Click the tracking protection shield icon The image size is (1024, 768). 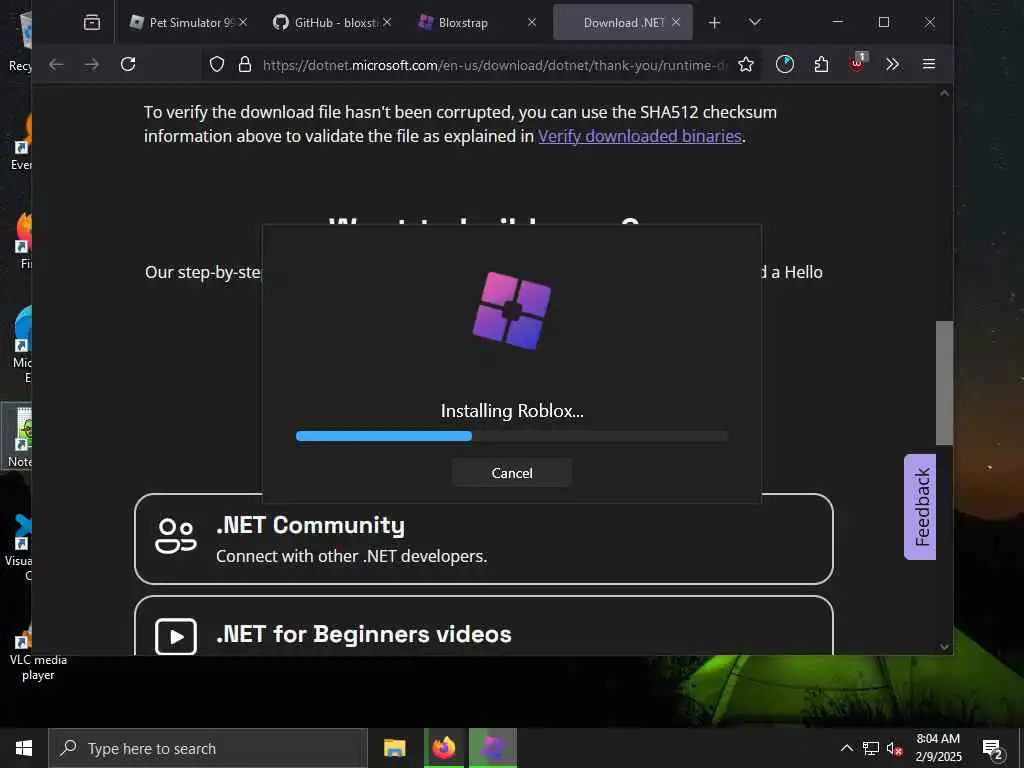217,64
